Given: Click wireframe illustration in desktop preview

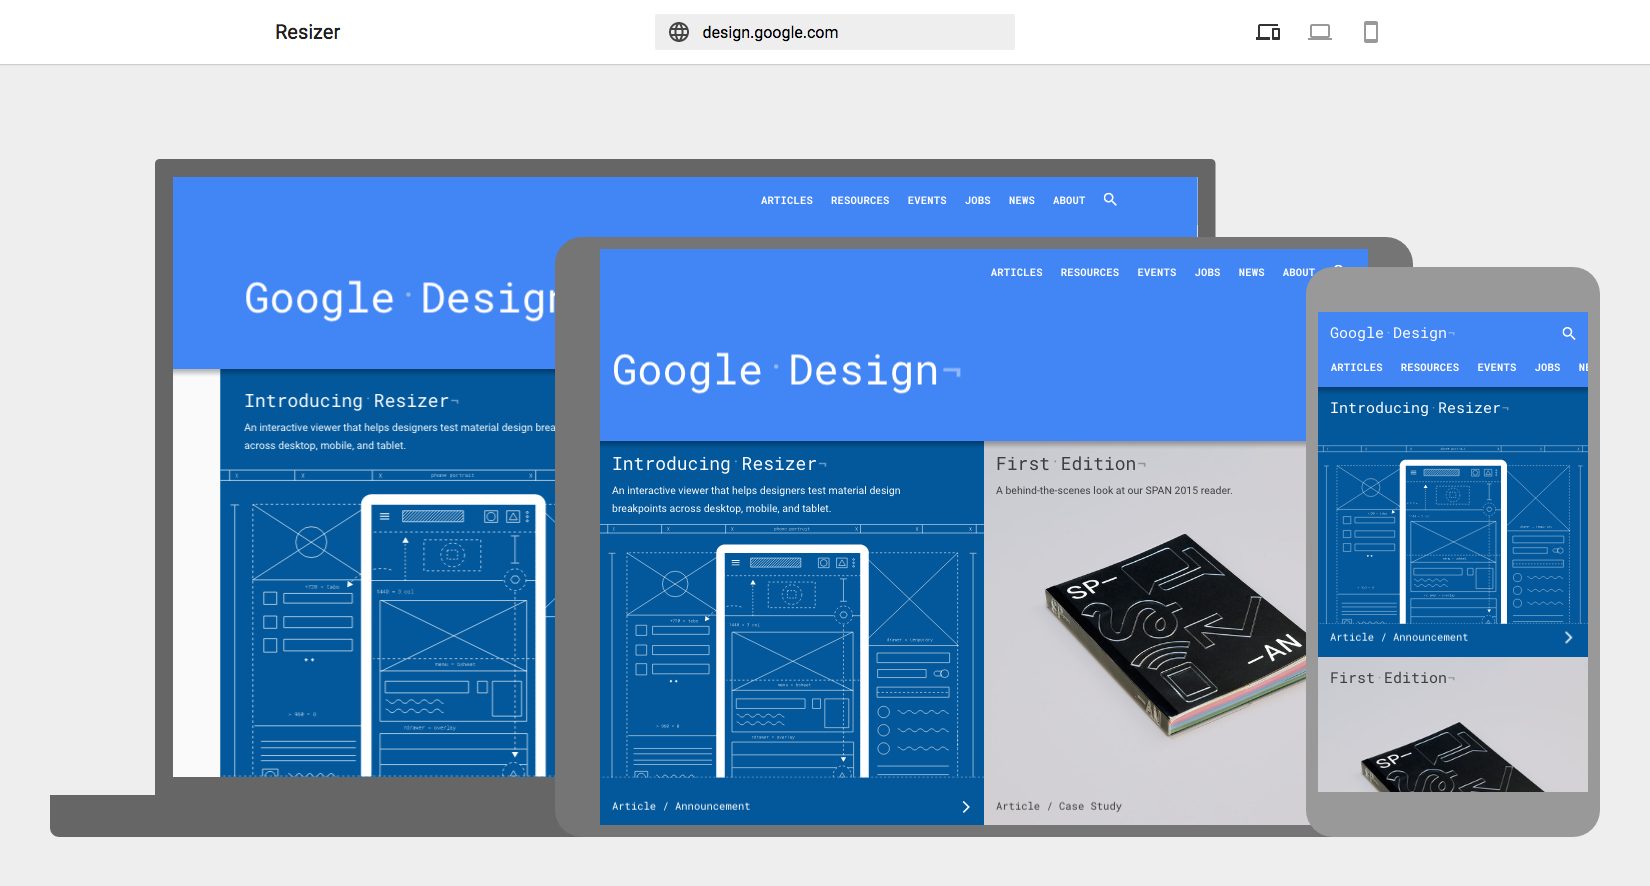Looking at the screenshot, I should click(x=388, y=622).
